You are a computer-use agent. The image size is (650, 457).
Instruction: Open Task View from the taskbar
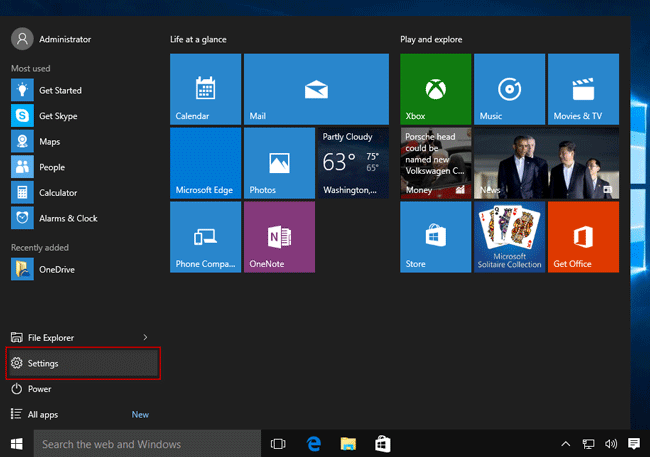pyautogui.click(x=278, y=444)
